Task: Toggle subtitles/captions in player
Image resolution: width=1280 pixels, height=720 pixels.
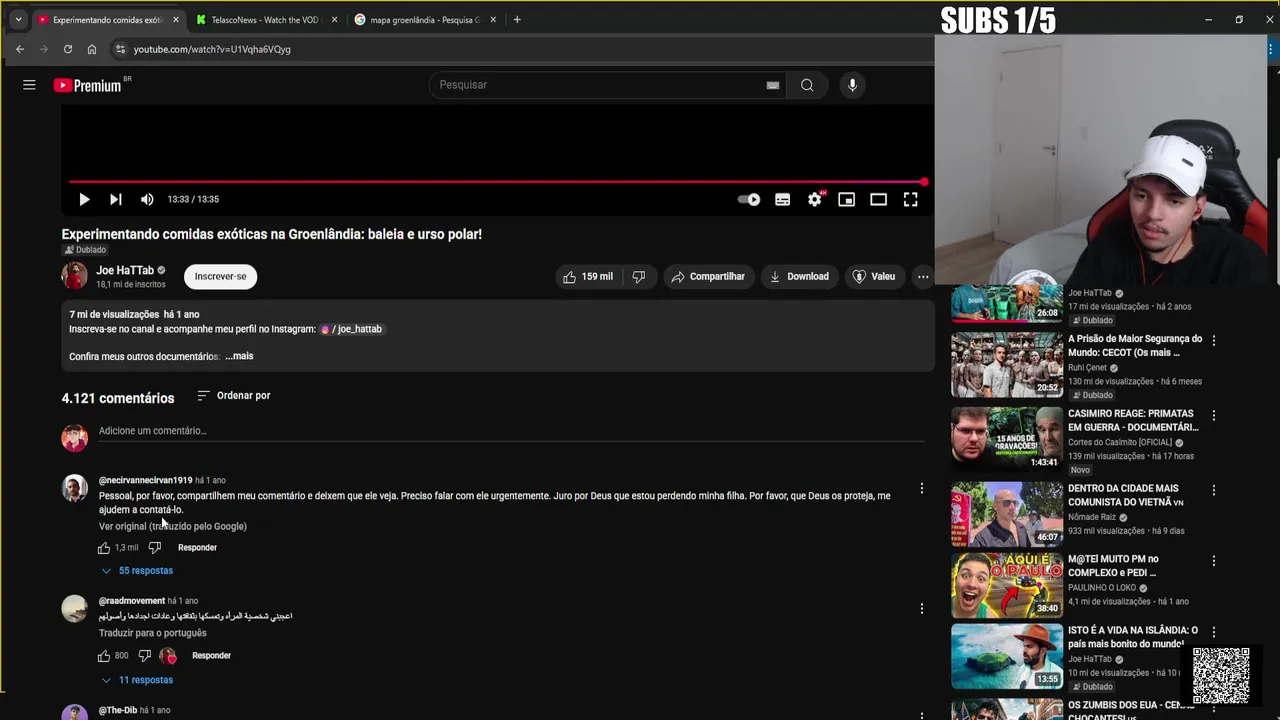Action: [783, 199]
